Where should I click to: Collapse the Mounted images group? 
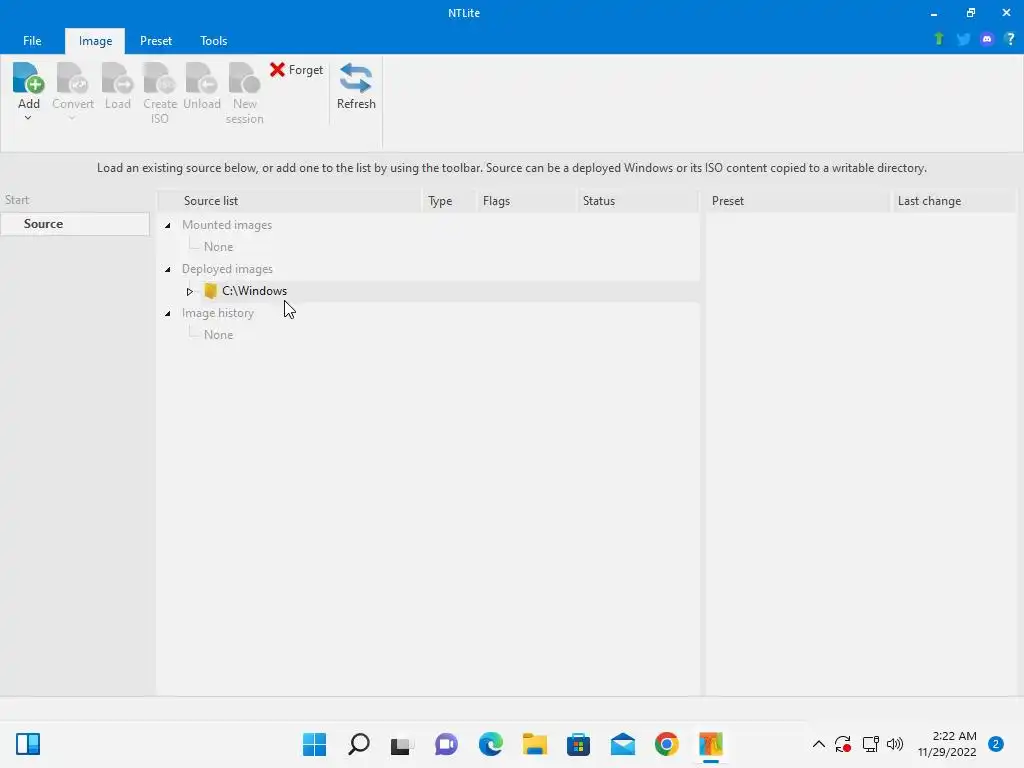(168, 225)
